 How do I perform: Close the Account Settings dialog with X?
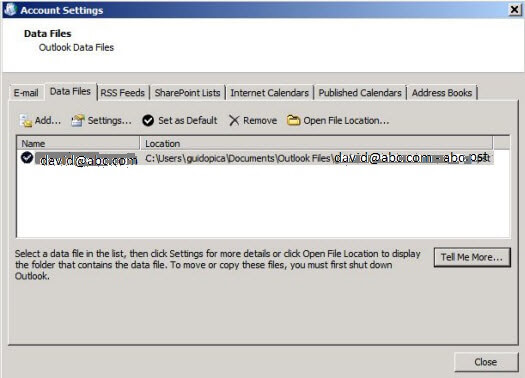click(x=515, y=10)
